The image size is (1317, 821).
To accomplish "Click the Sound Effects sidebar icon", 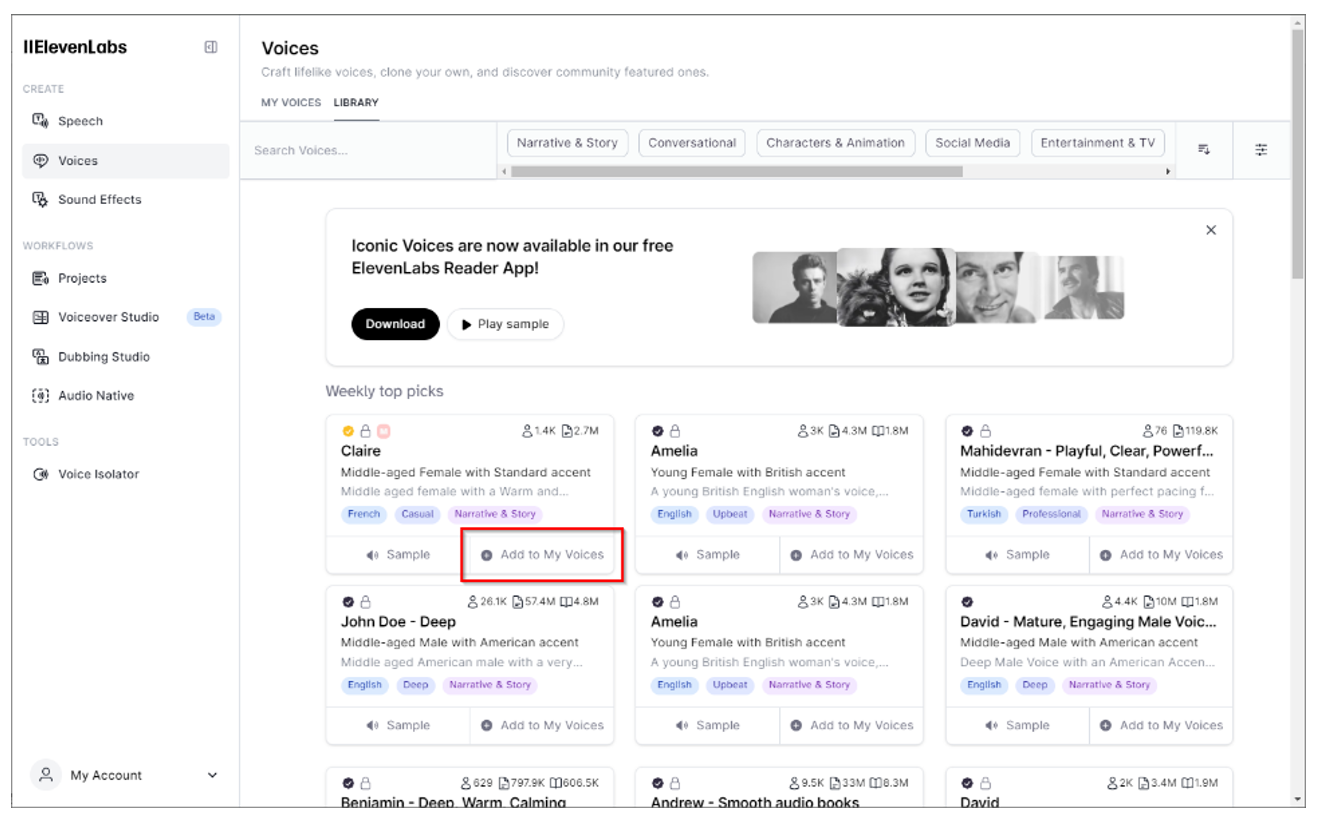I will pos(41,199).
